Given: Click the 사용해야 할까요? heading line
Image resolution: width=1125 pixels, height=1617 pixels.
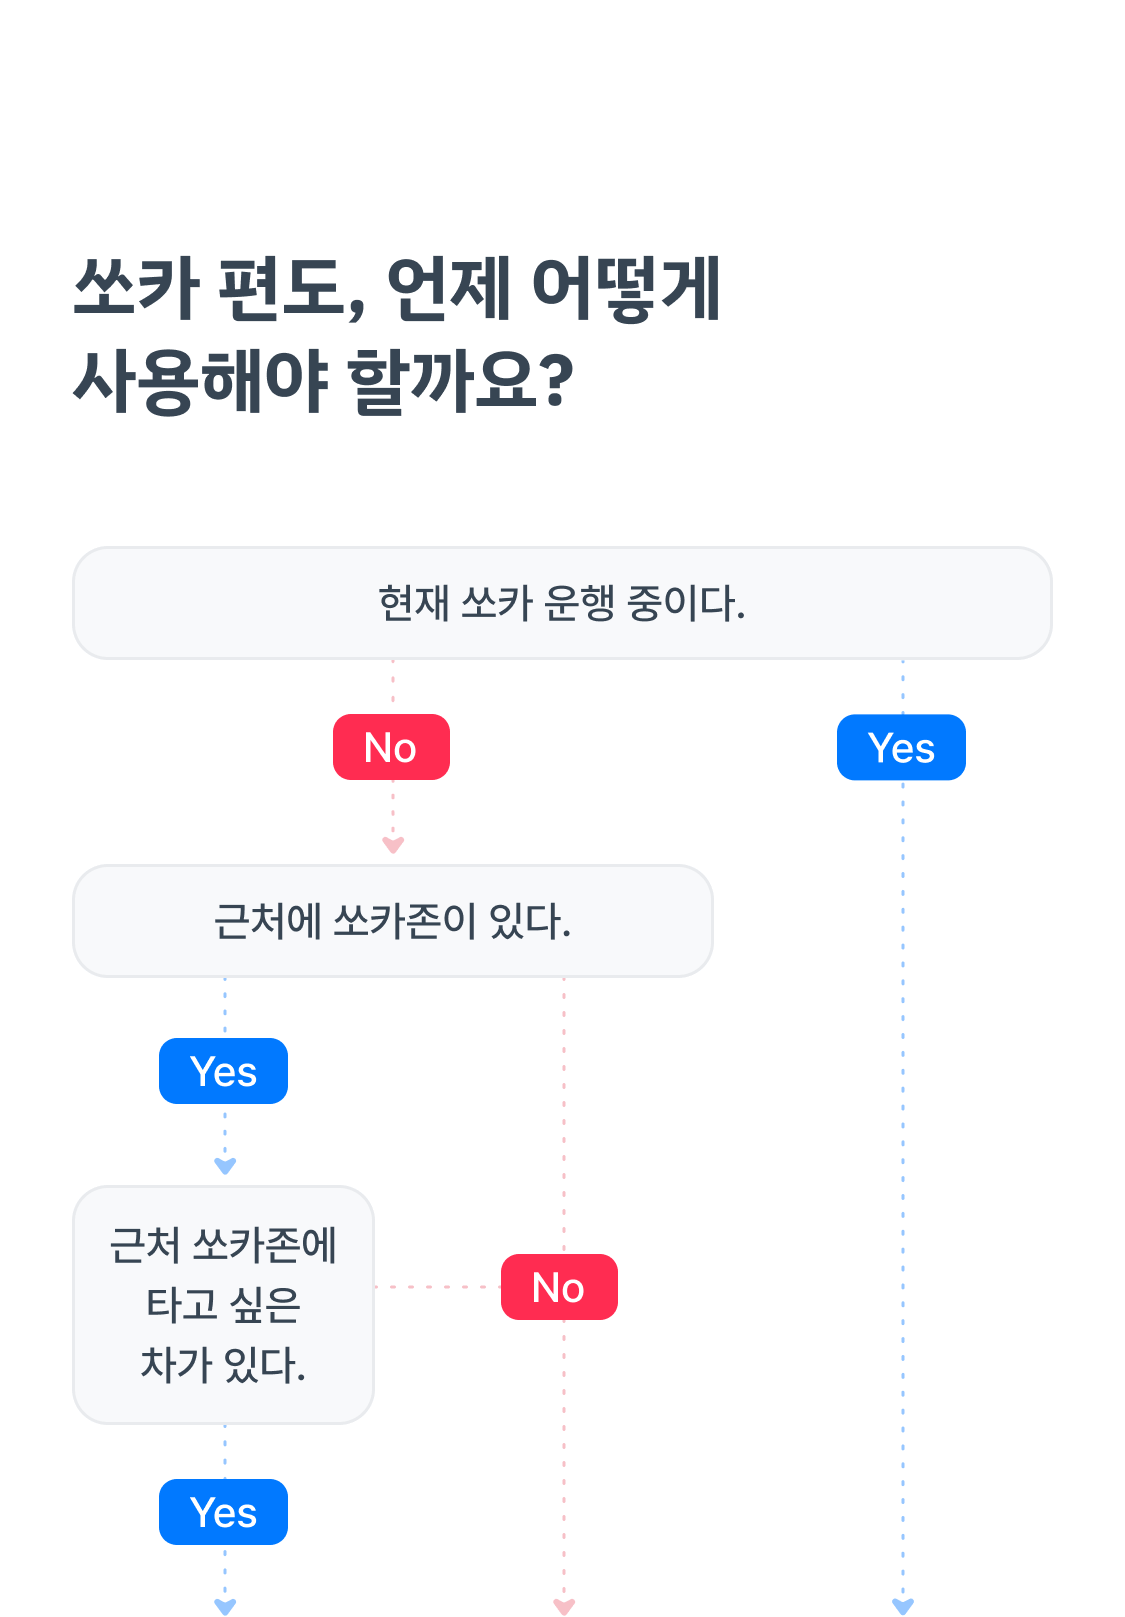Looking at the screenshot, I should click(324, 382).
